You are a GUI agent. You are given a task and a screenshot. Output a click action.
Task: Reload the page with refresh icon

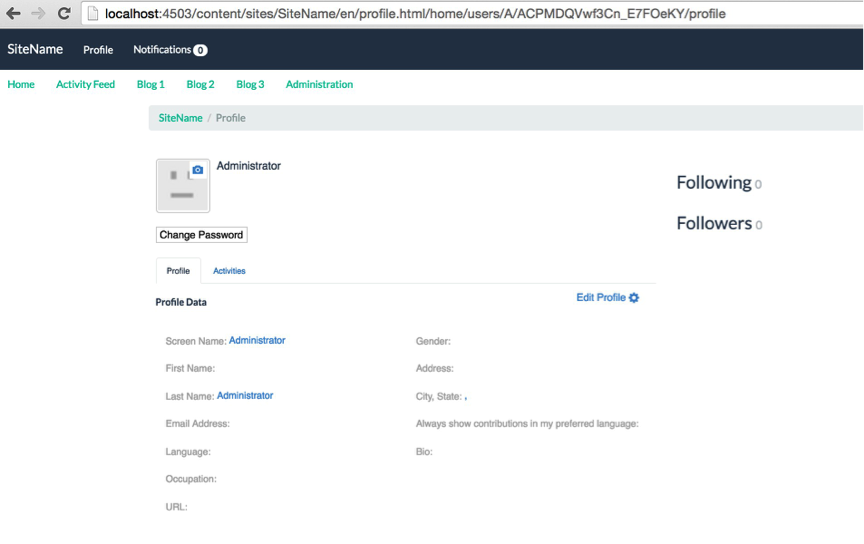pos(64,14)
